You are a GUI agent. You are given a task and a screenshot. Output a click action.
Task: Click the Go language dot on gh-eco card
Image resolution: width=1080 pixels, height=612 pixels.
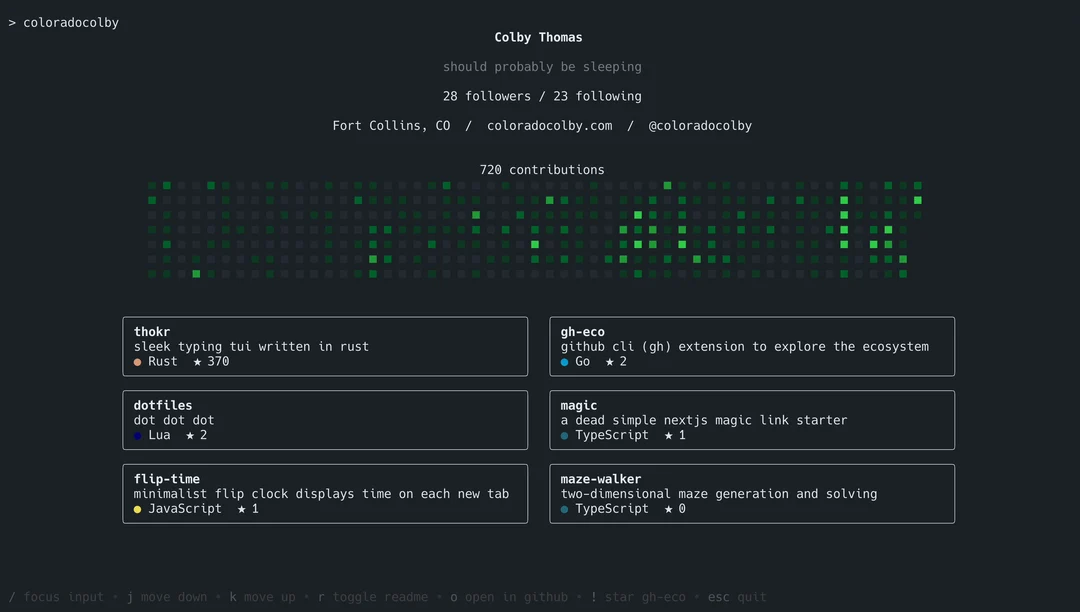(565, 363)
